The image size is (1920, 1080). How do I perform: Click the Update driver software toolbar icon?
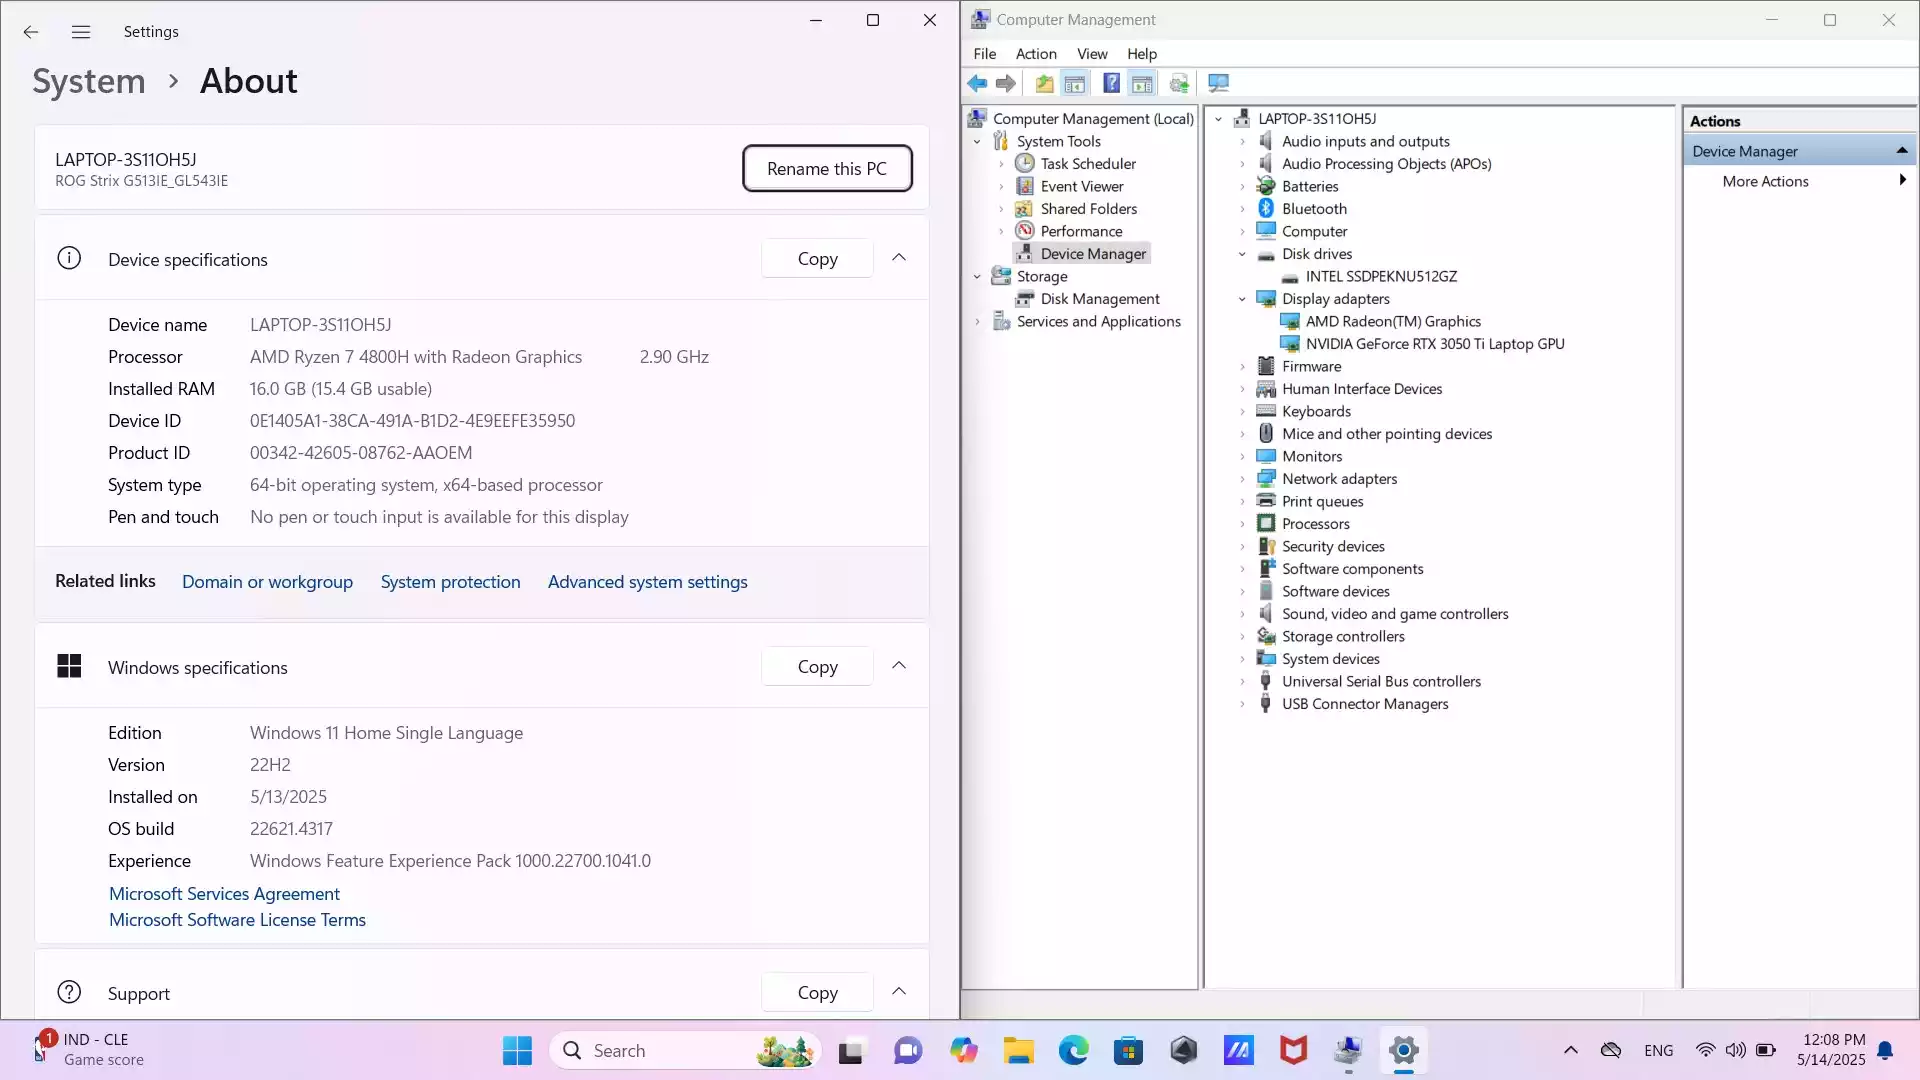click(x=1180, y=84)
